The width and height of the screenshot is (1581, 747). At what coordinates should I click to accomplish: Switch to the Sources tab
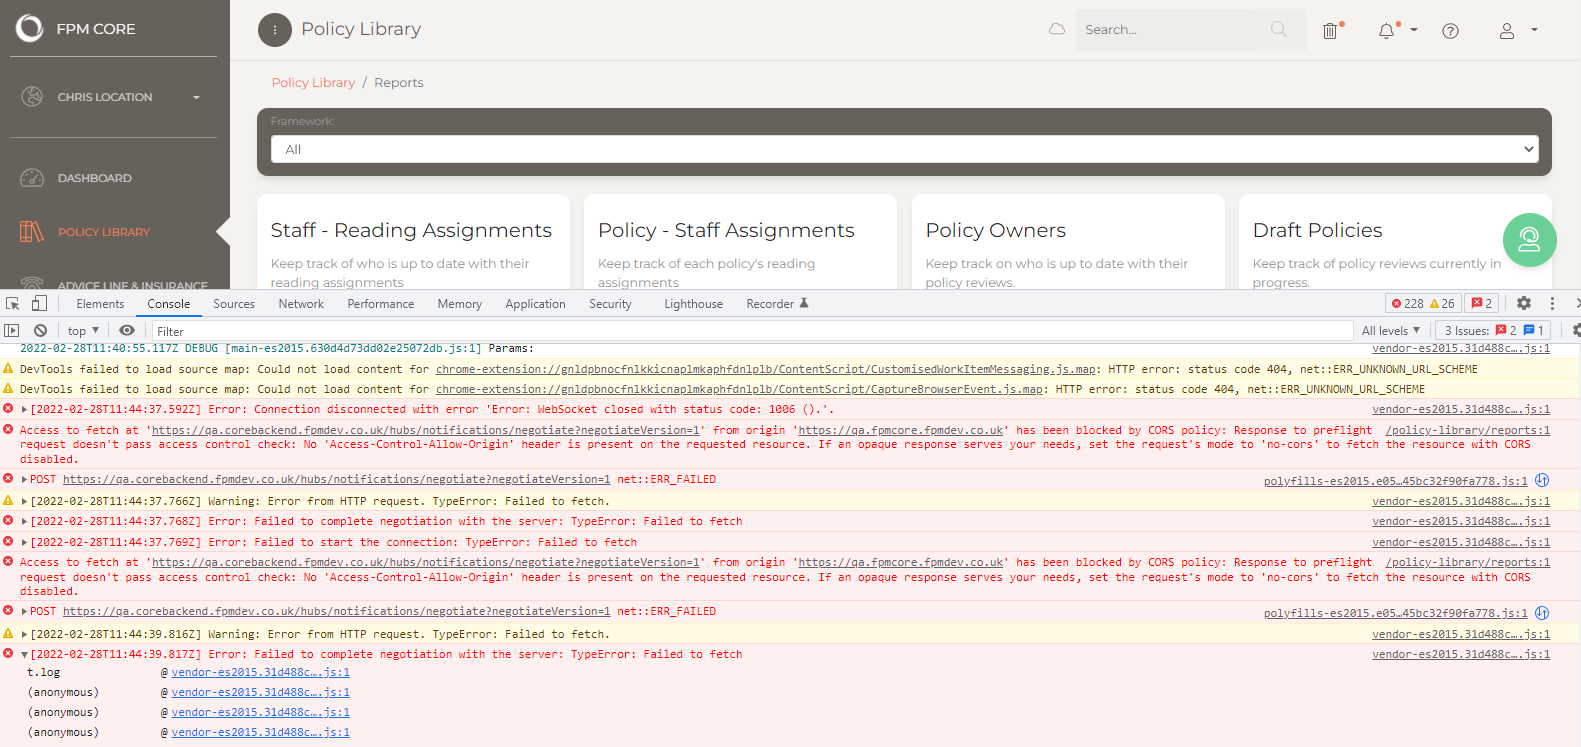(x=234, y=304)
